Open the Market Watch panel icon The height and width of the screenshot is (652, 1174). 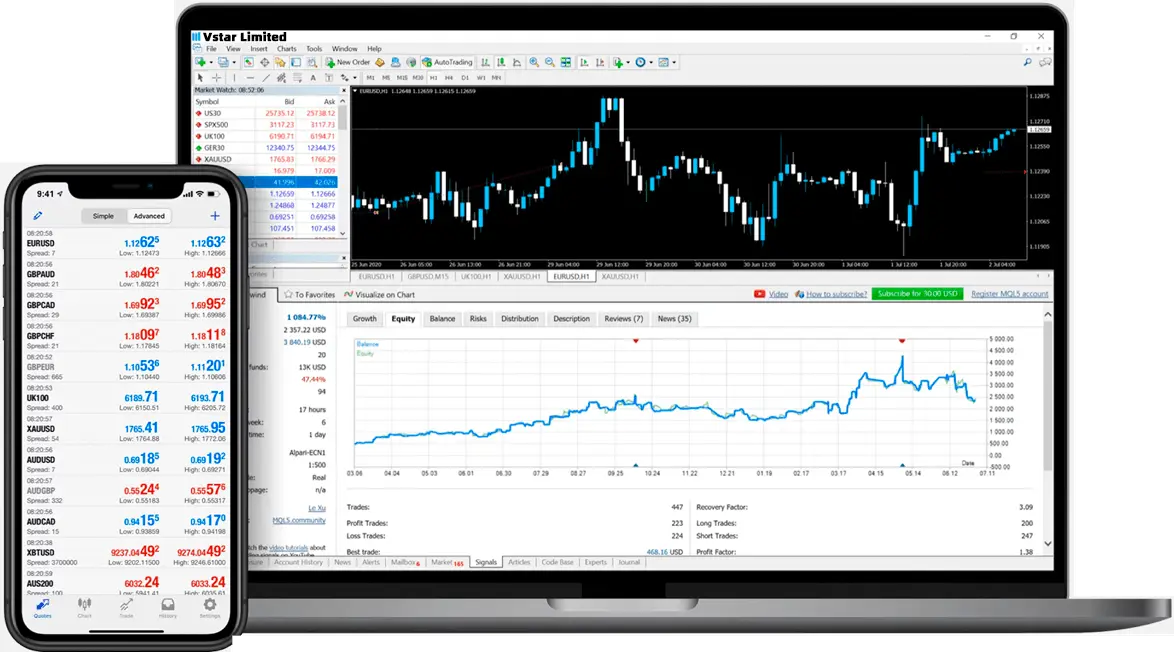[249, 62]
